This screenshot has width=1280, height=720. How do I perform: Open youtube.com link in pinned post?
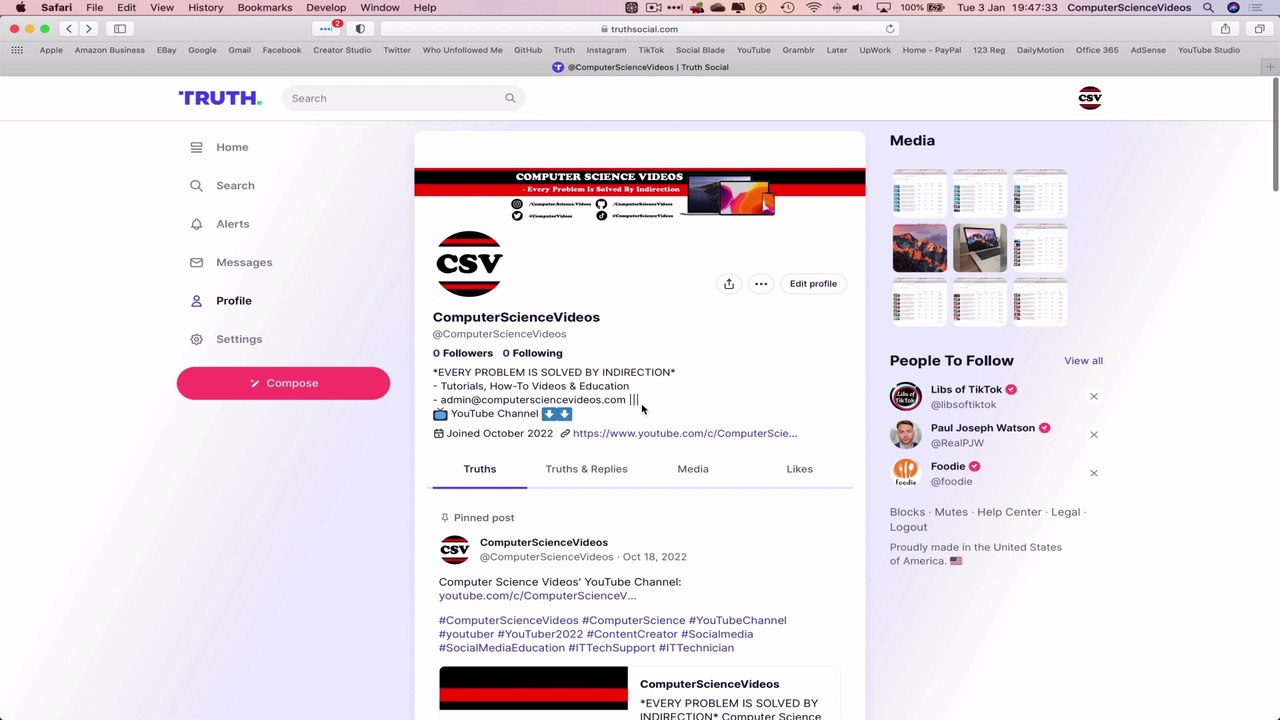click(x=537, y=596)
